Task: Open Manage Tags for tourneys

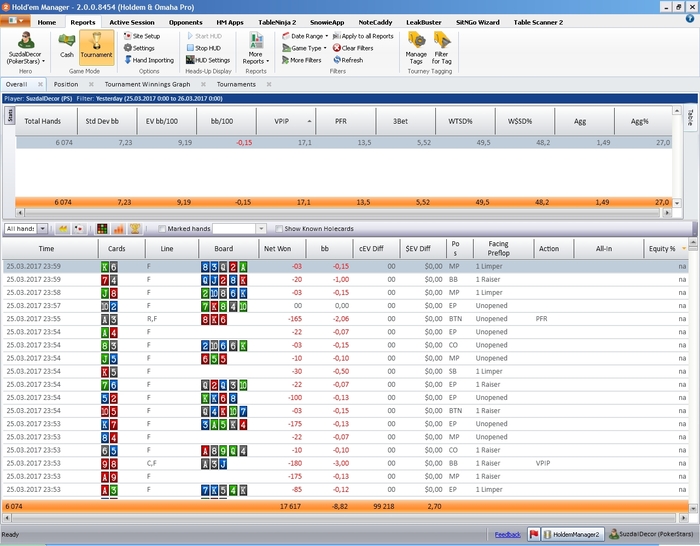Action: (416, 48)
